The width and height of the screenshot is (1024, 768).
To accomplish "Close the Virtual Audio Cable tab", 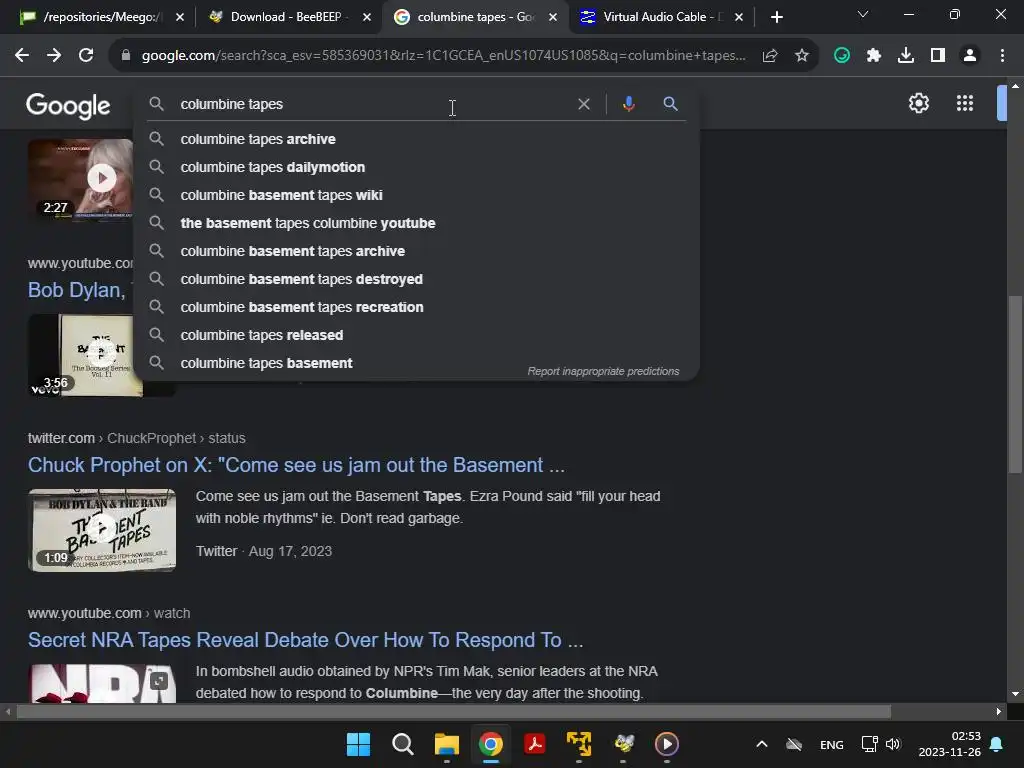I will 739,17.
